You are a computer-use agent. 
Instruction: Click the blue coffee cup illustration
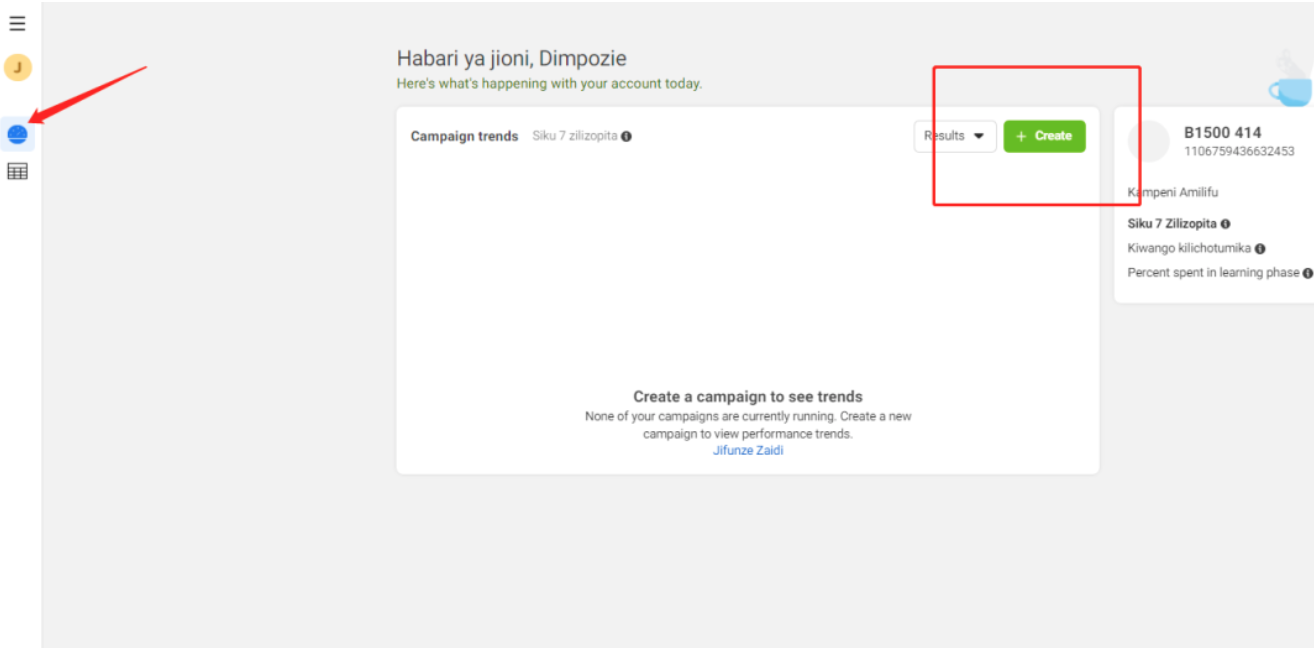point(1289,84)
